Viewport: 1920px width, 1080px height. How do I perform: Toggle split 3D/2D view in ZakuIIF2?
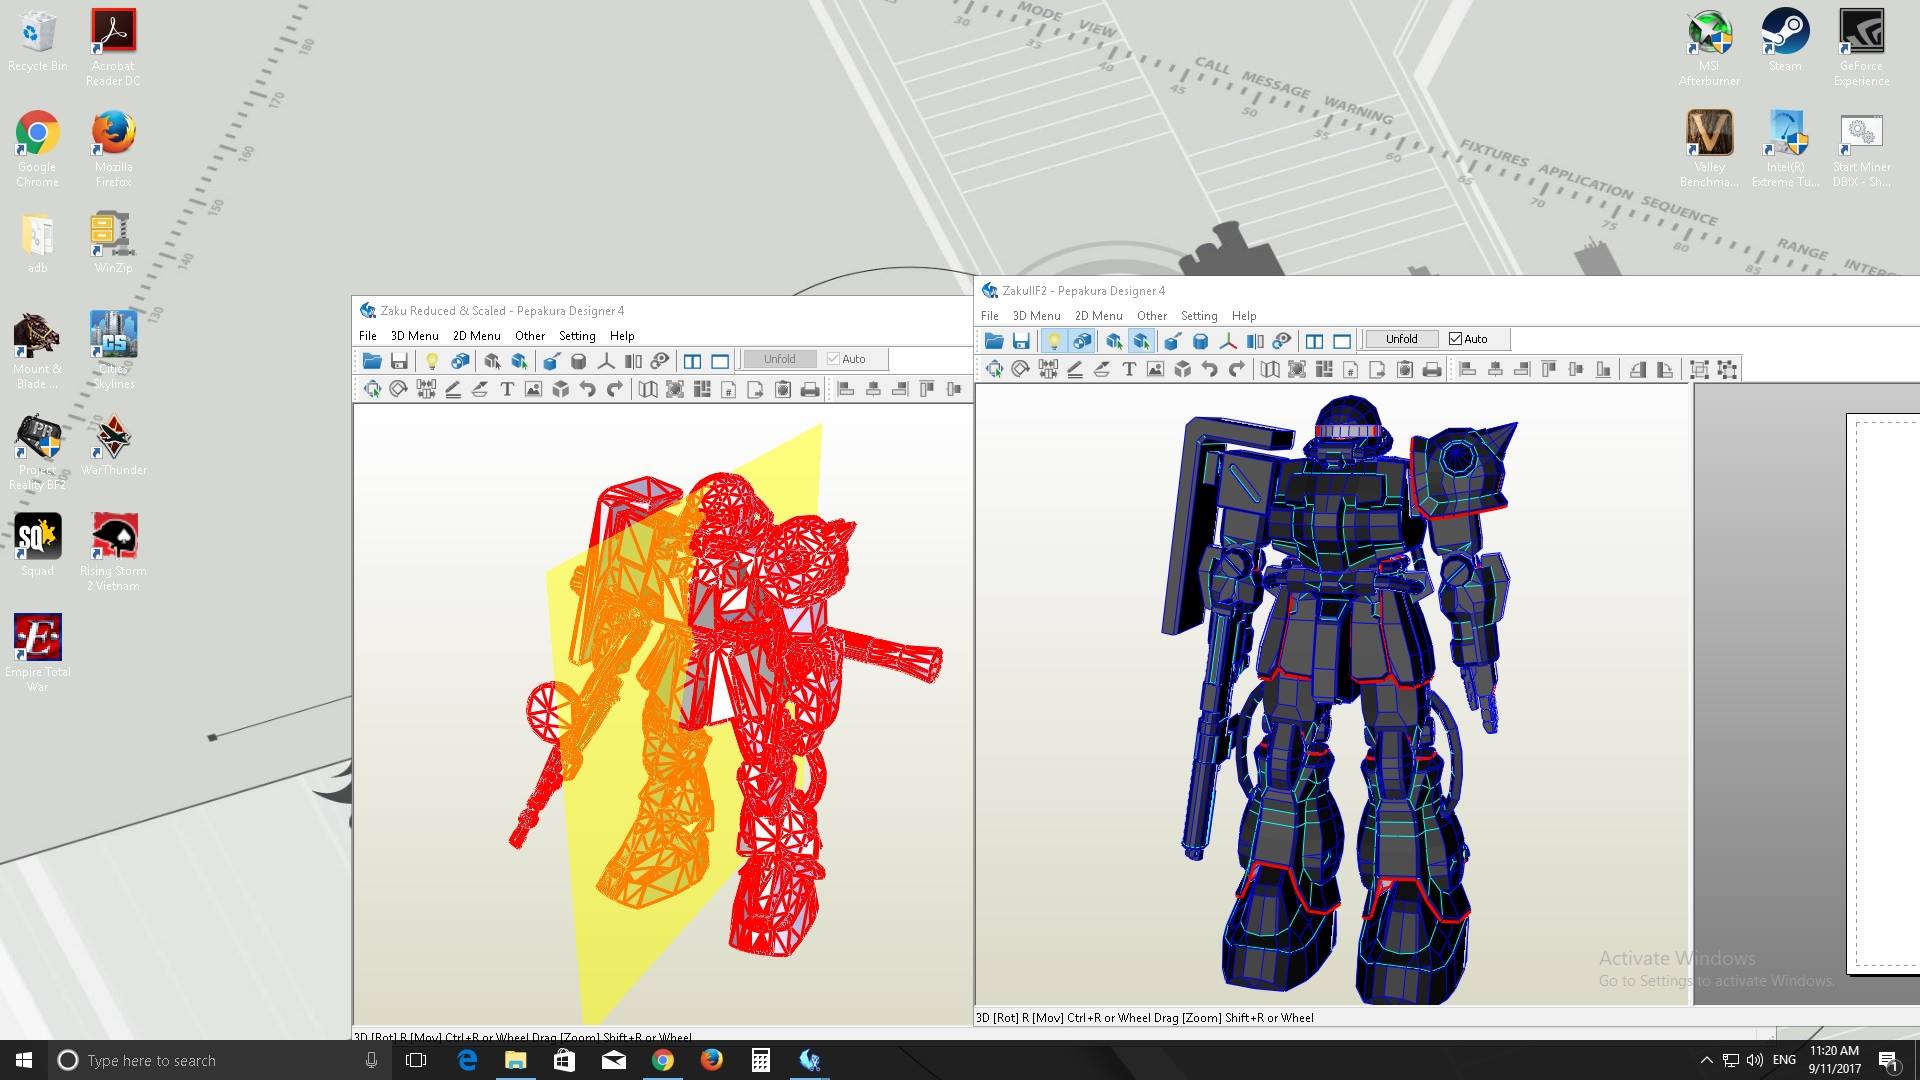pyautogui.click(x=1314, y=340)
